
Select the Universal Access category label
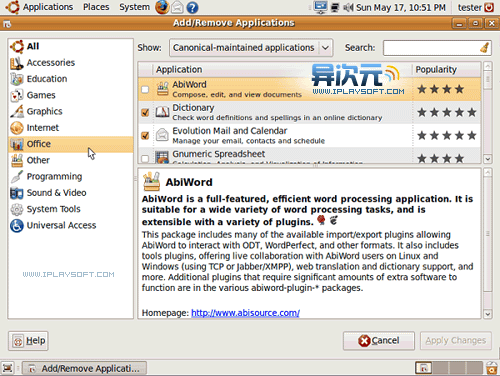coord(61,226)
